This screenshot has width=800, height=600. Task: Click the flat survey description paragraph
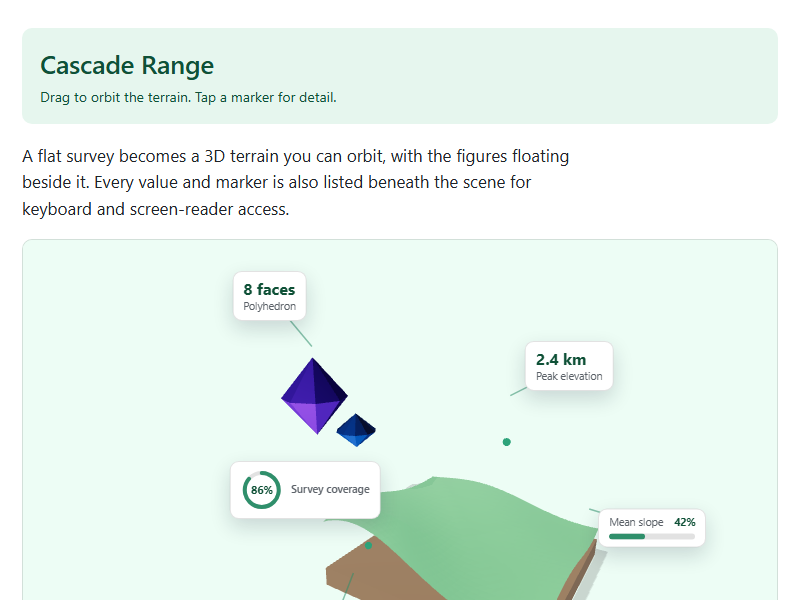point(295,182)
